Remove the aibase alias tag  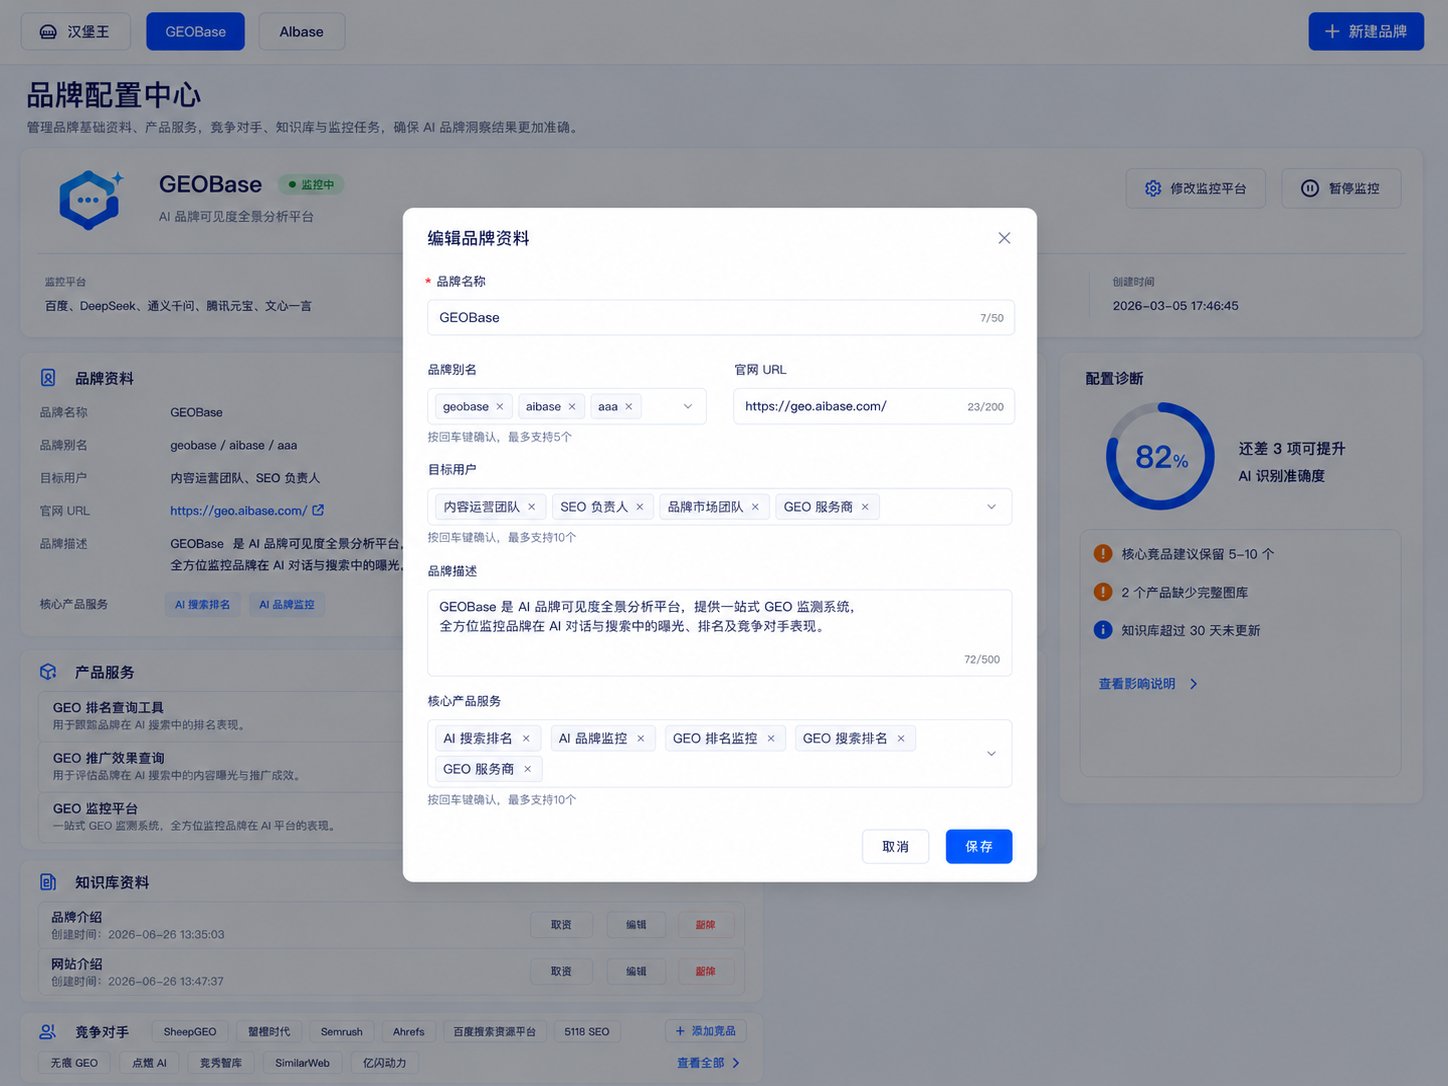(x=572, y=407)
